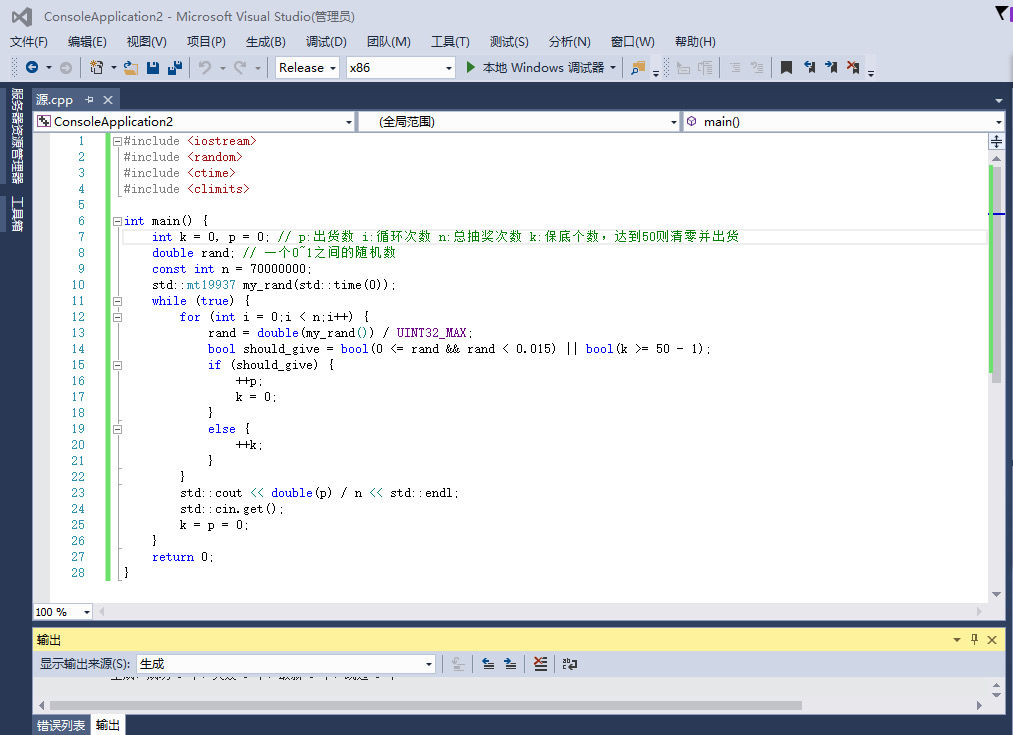
Task: Collapse the while loop at line 11
Action: point(118,301)
